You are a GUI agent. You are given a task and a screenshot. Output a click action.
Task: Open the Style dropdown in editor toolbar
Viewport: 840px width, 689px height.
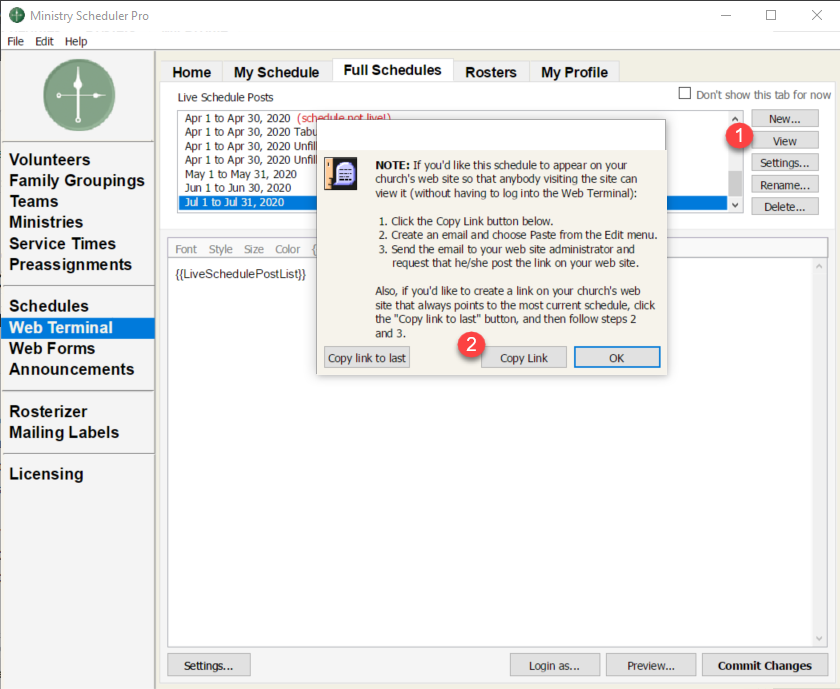pyautogui.click(x=220, y=249)
